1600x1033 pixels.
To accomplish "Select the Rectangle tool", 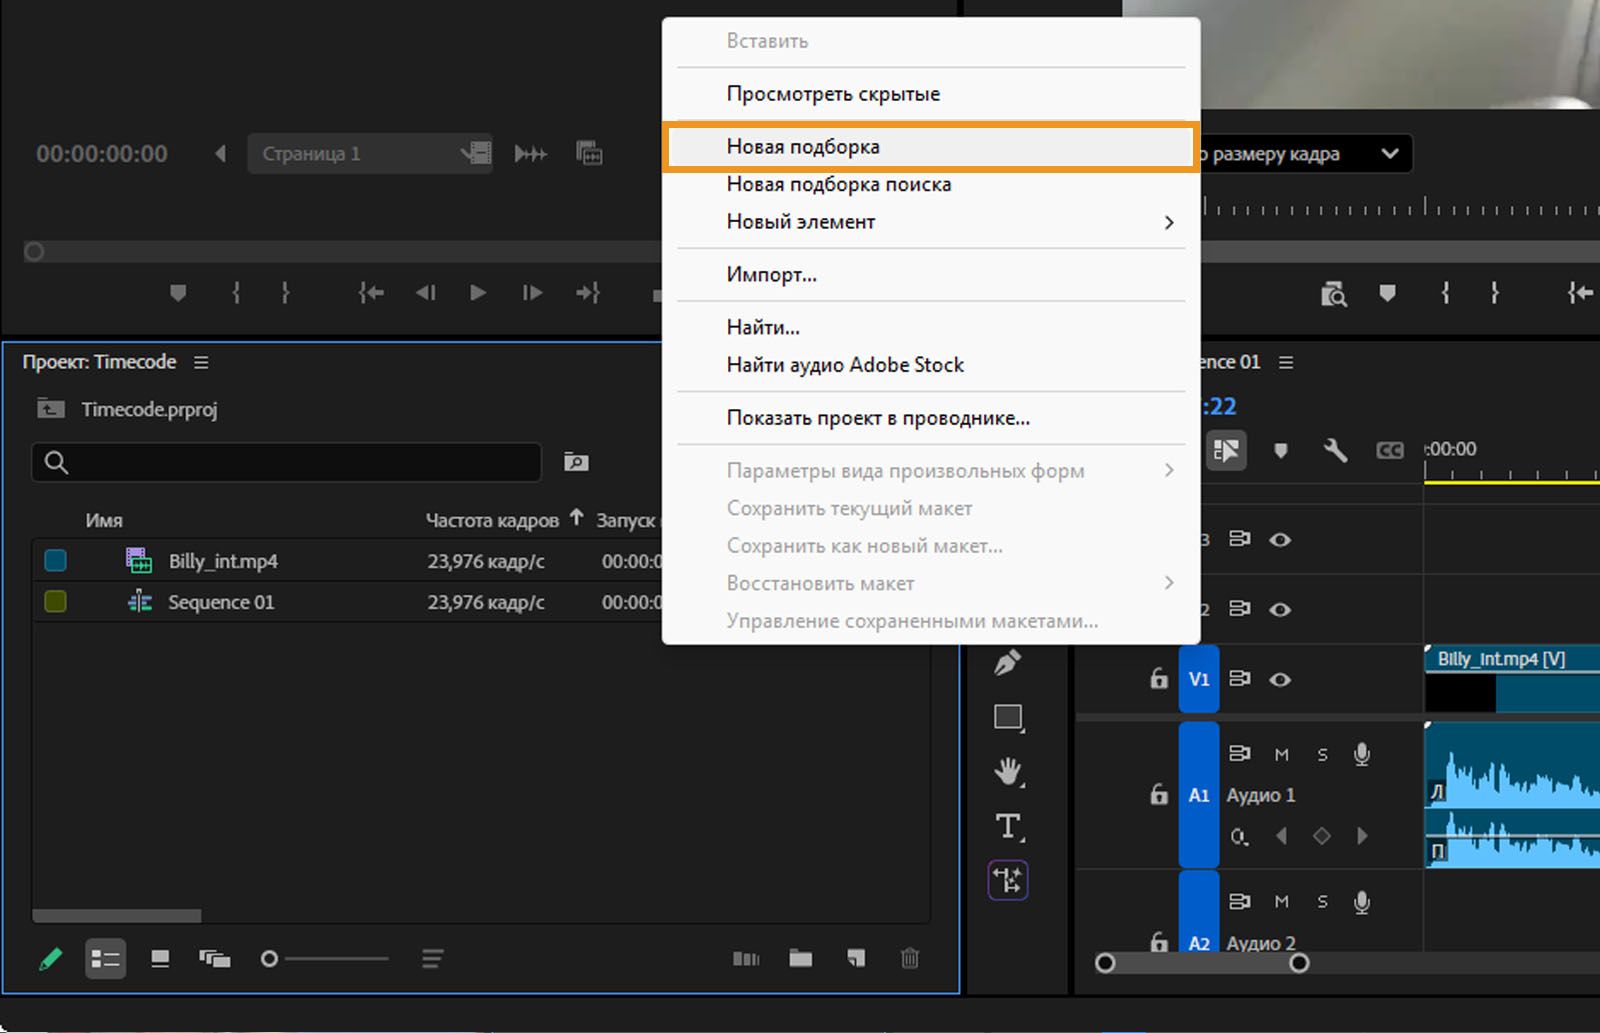I will pyautogui.click(x=1008, y=717).
